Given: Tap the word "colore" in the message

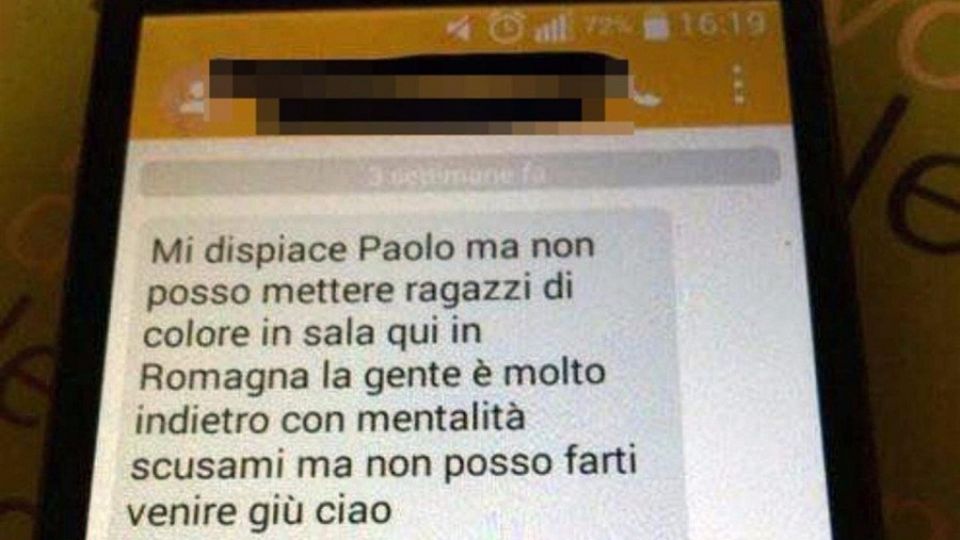Looking at the screenshot, I should [x=197, y=334].
